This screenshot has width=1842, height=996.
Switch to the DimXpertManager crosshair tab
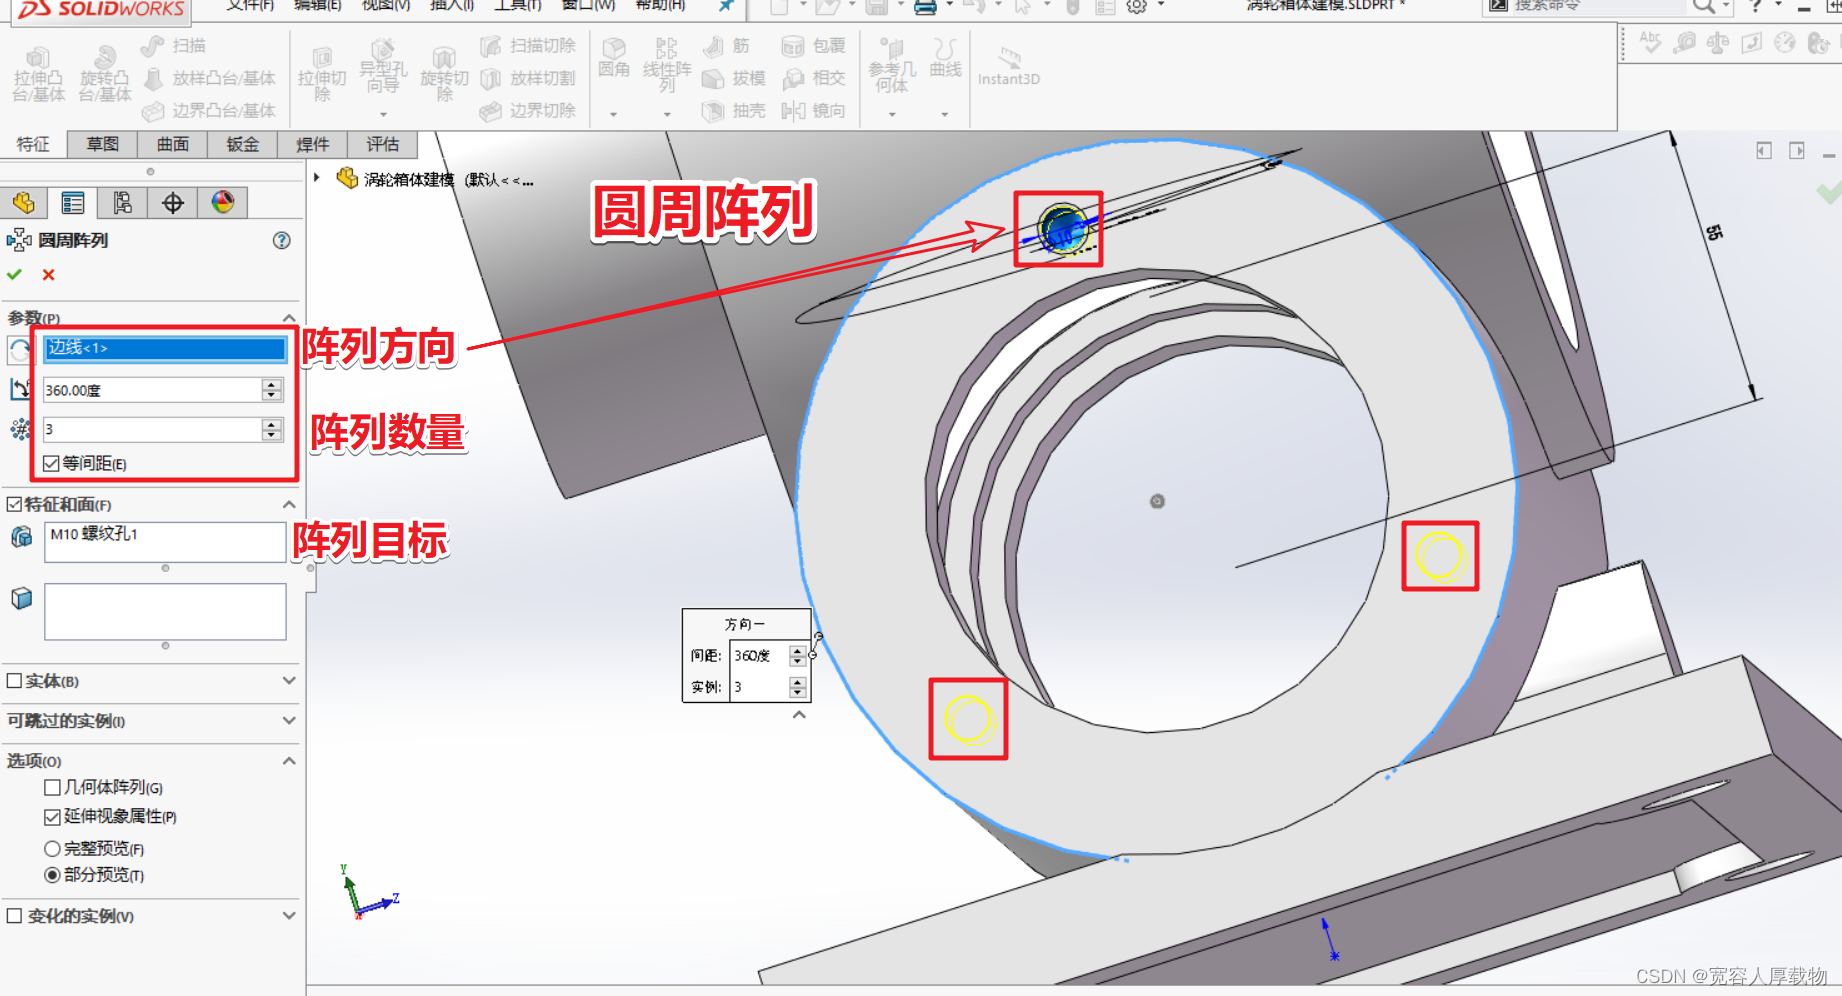pyautogui.click(x=173, y=203)
